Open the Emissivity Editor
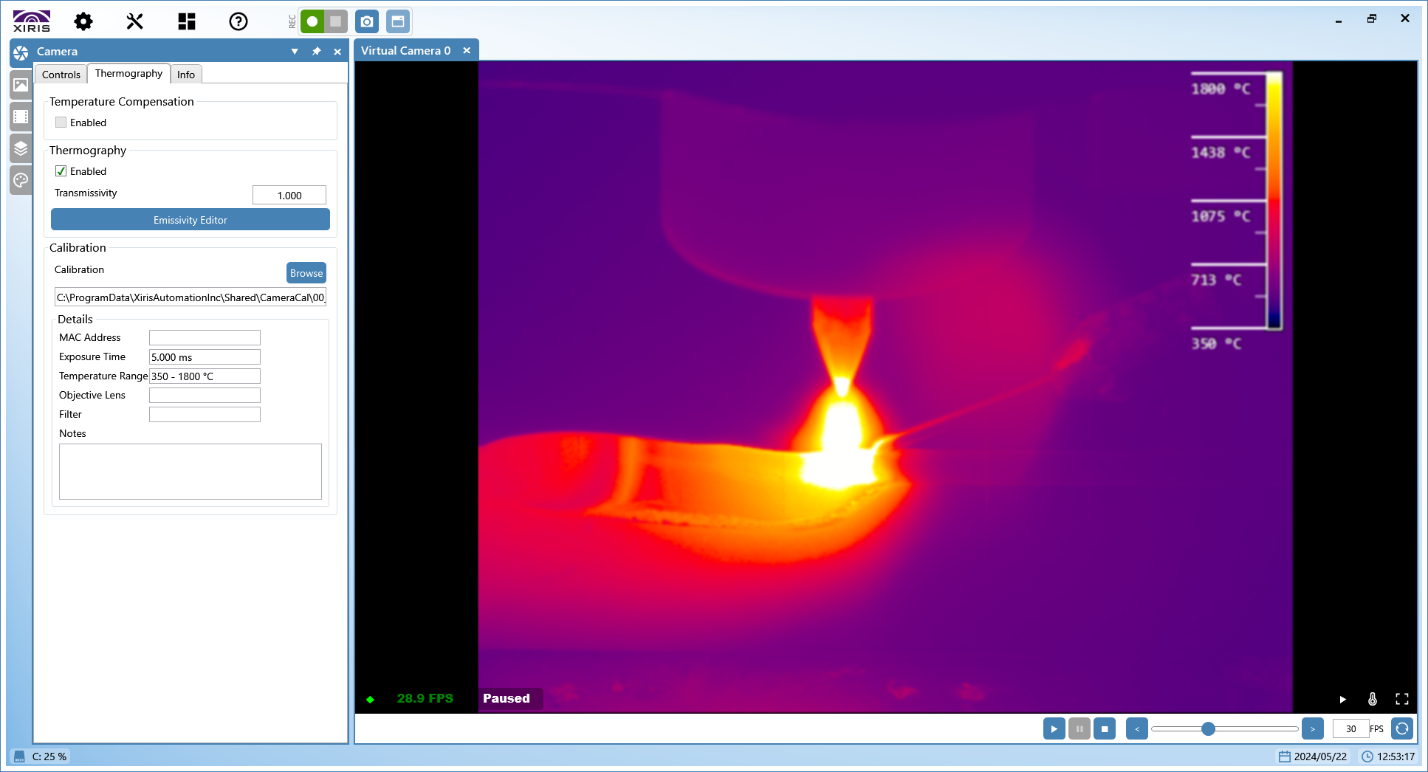This screenshot has width=1428, height=772. (x=190, y=219)
